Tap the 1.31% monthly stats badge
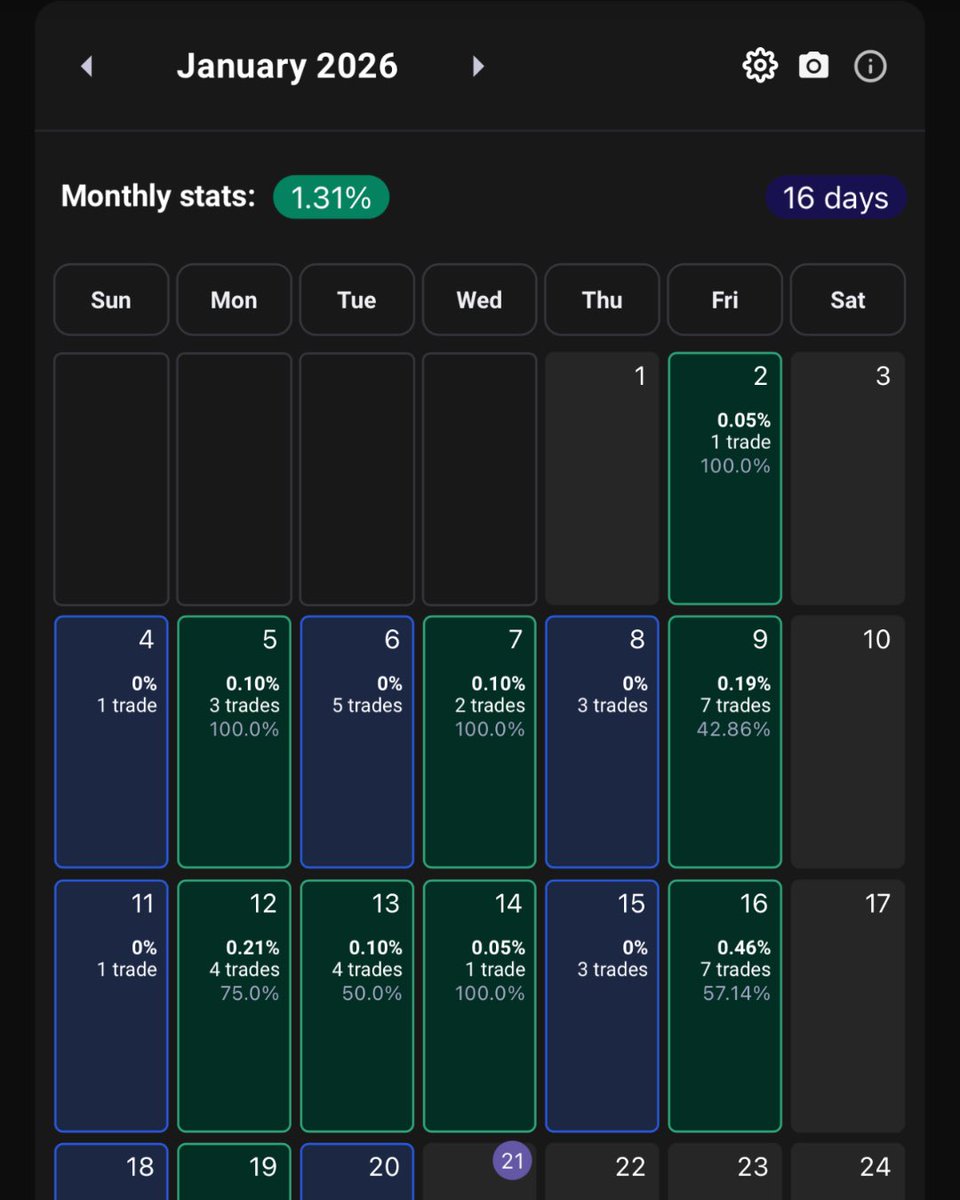 331,197
